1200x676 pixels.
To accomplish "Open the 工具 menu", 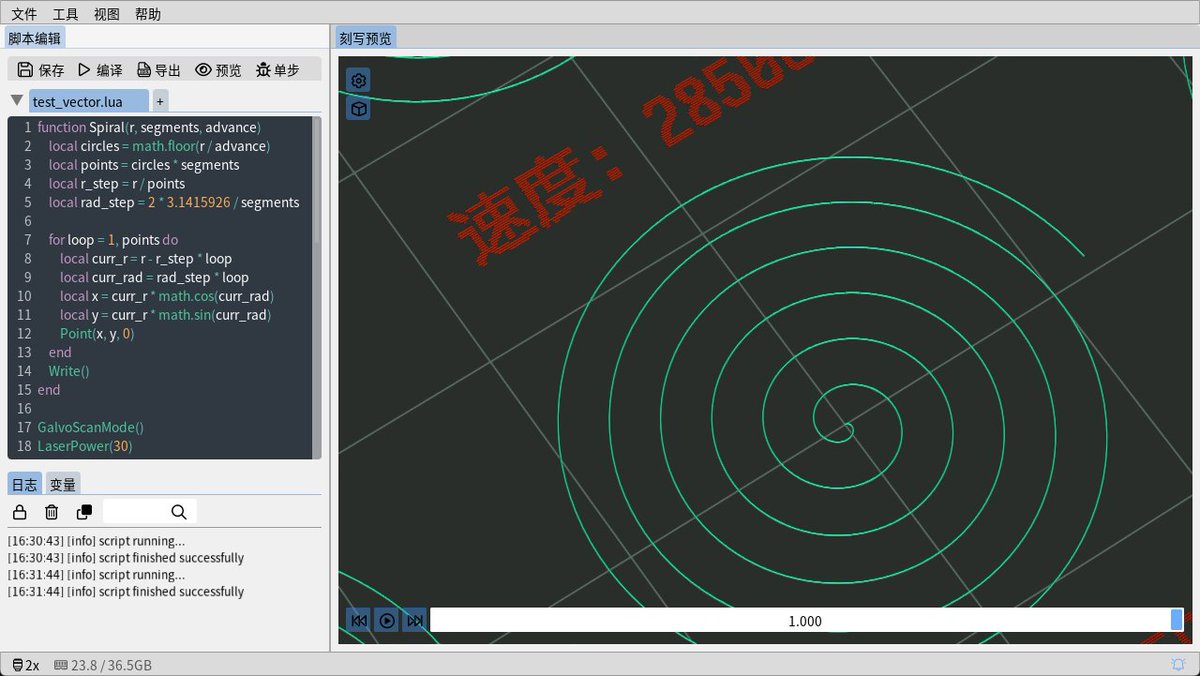I will pos(65,14).
